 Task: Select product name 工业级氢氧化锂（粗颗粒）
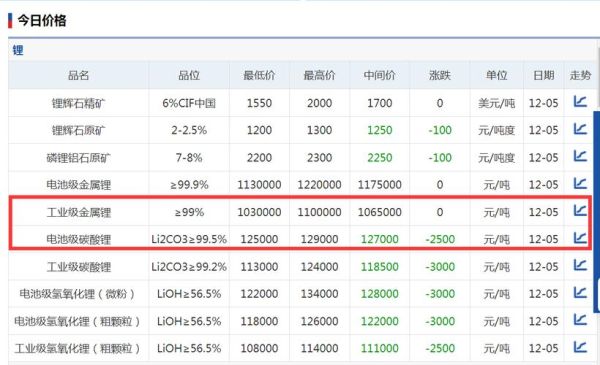(77, 349)
